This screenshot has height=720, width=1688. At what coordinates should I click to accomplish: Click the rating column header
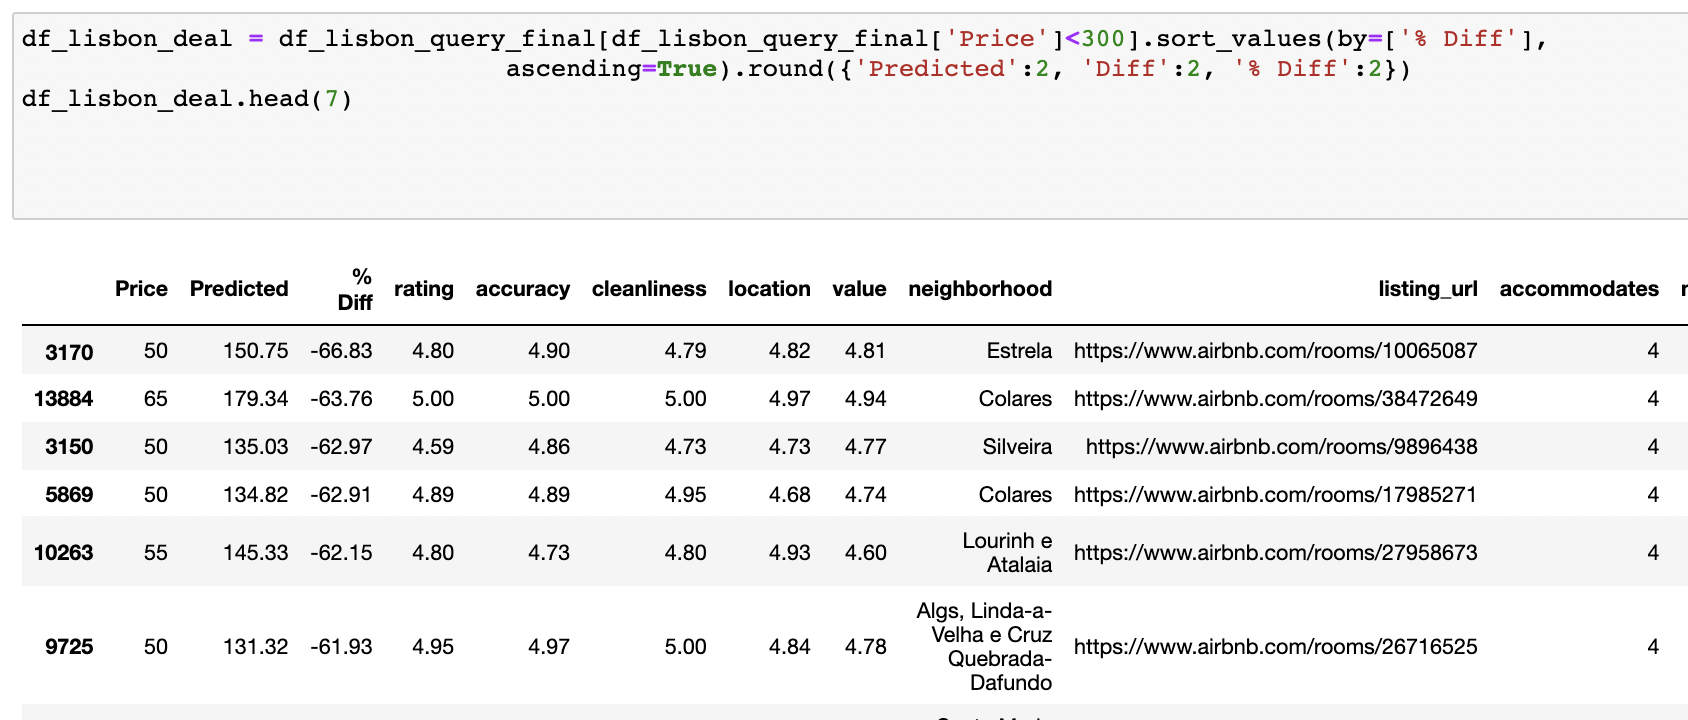point(424,289)
